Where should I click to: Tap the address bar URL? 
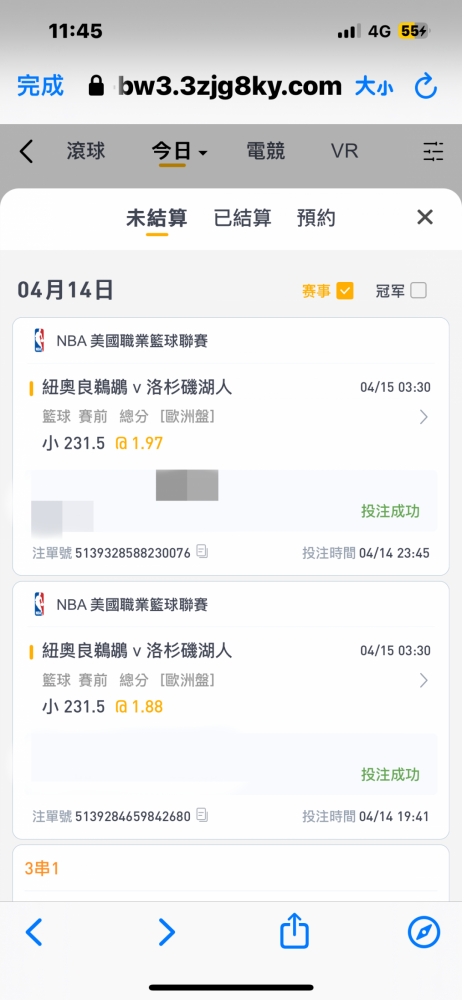click(x=230, y=85)
